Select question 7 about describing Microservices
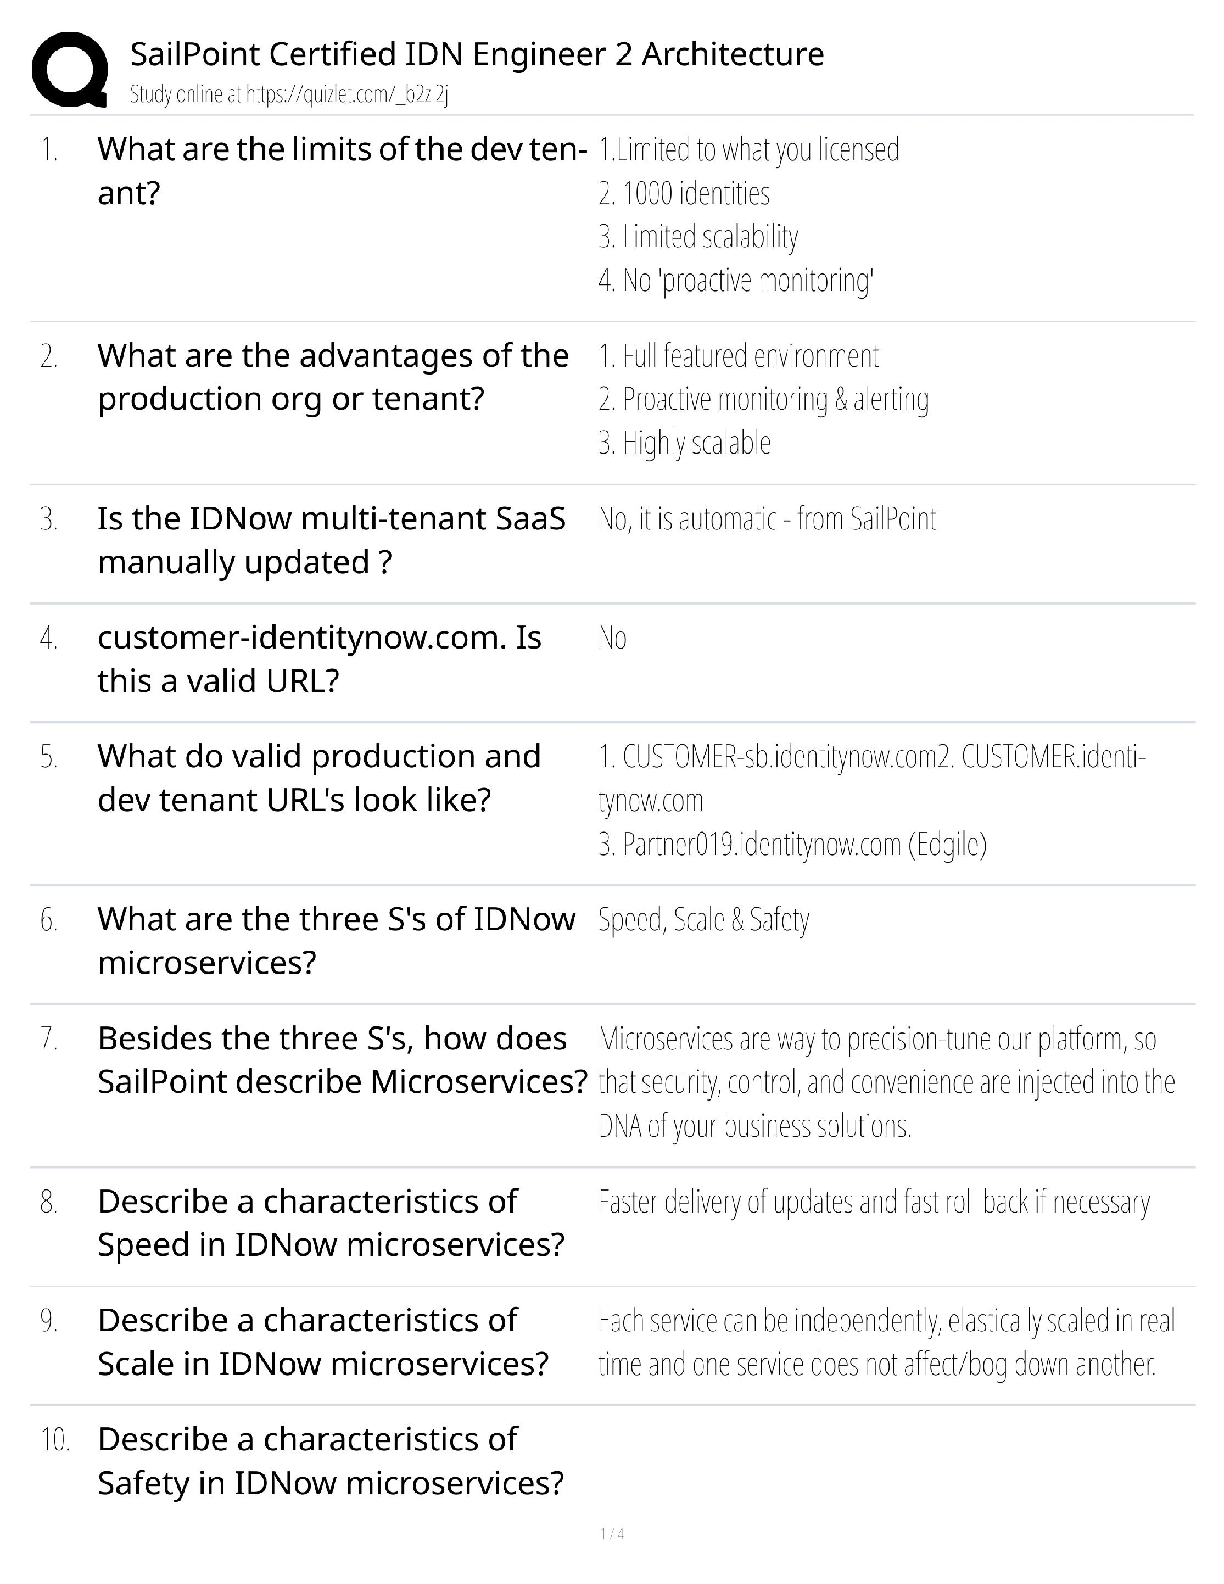The image size is (1224, 1584). pyautogui.click(x=342, y=1060)
